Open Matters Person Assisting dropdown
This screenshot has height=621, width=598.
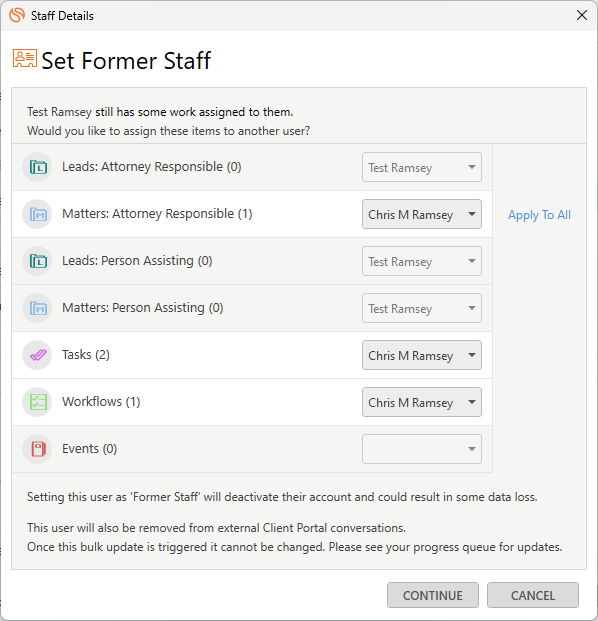pos(422,308)
